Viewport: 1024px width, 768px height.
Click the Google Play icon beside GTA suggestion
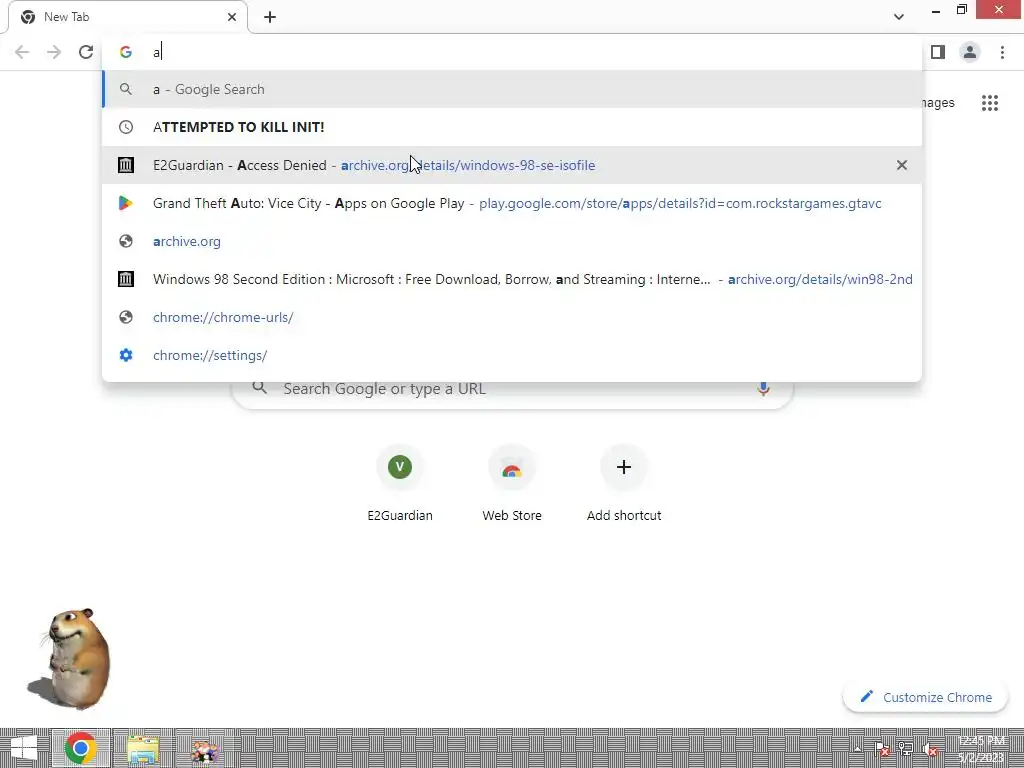(125, 203)
